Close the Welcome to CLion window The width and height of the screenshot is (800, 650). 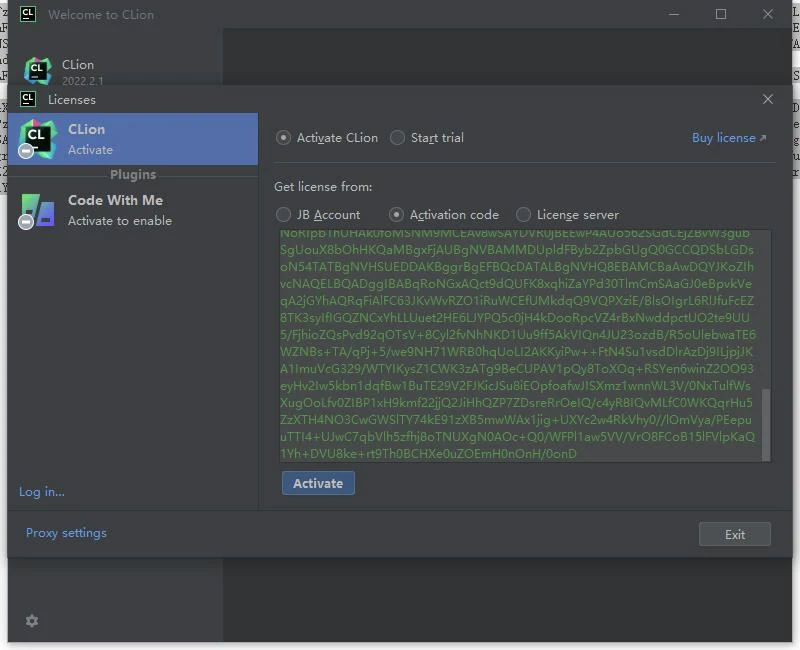(x=768, y=14)
